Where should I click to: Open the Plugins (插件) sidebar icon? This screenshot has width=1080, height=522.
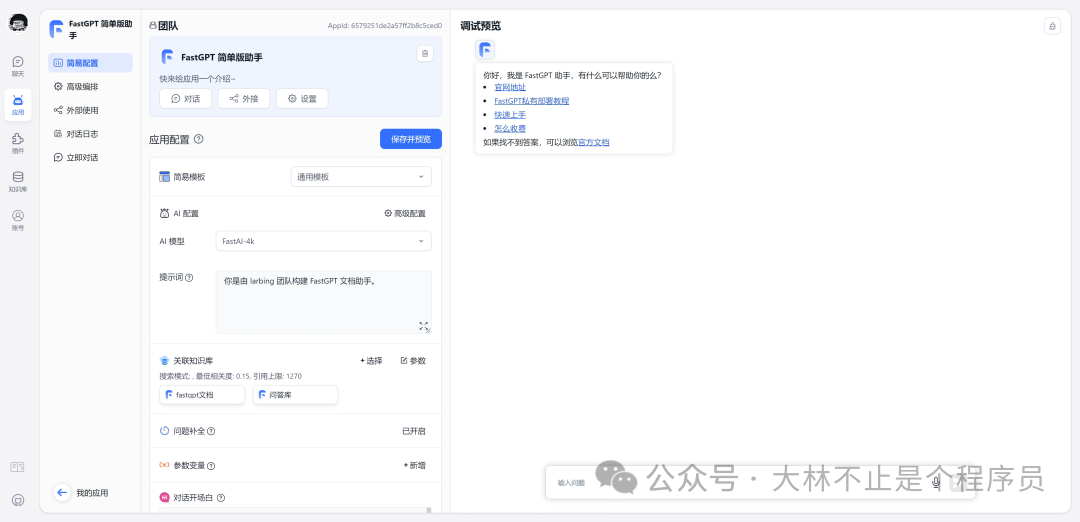pos(18,143)
